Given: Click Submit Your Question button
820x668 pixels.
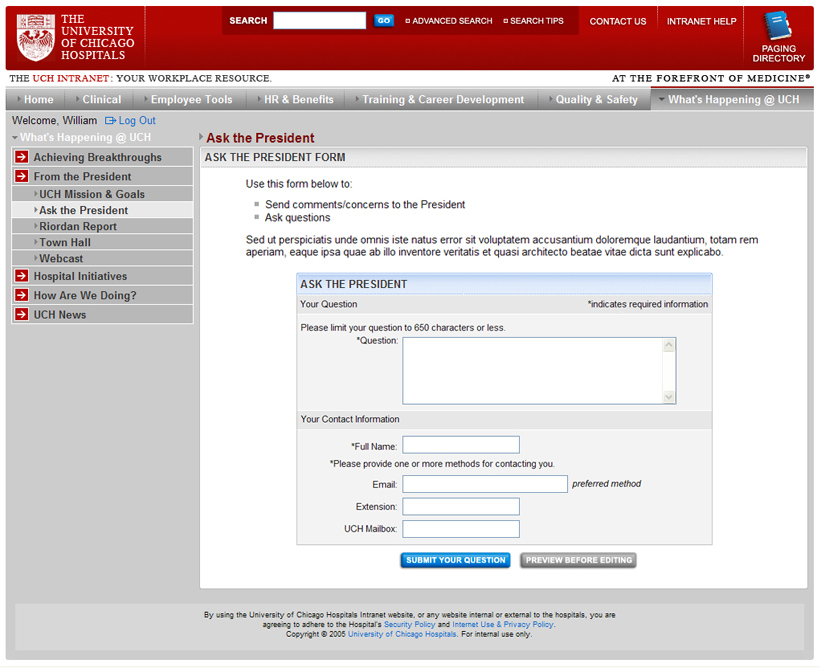Looking at the screenshot, I should click(455, 560).
